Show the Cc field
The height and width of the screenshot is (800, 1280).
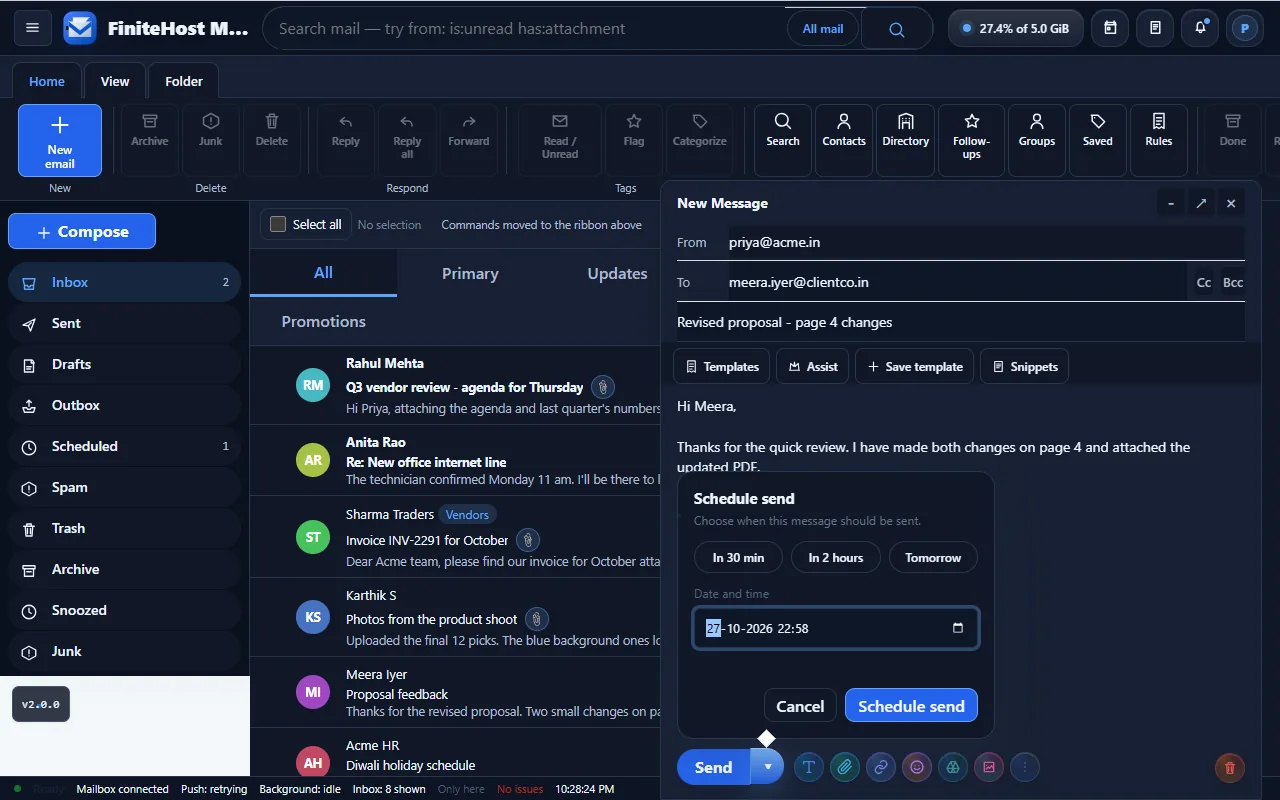[1204, 282]
